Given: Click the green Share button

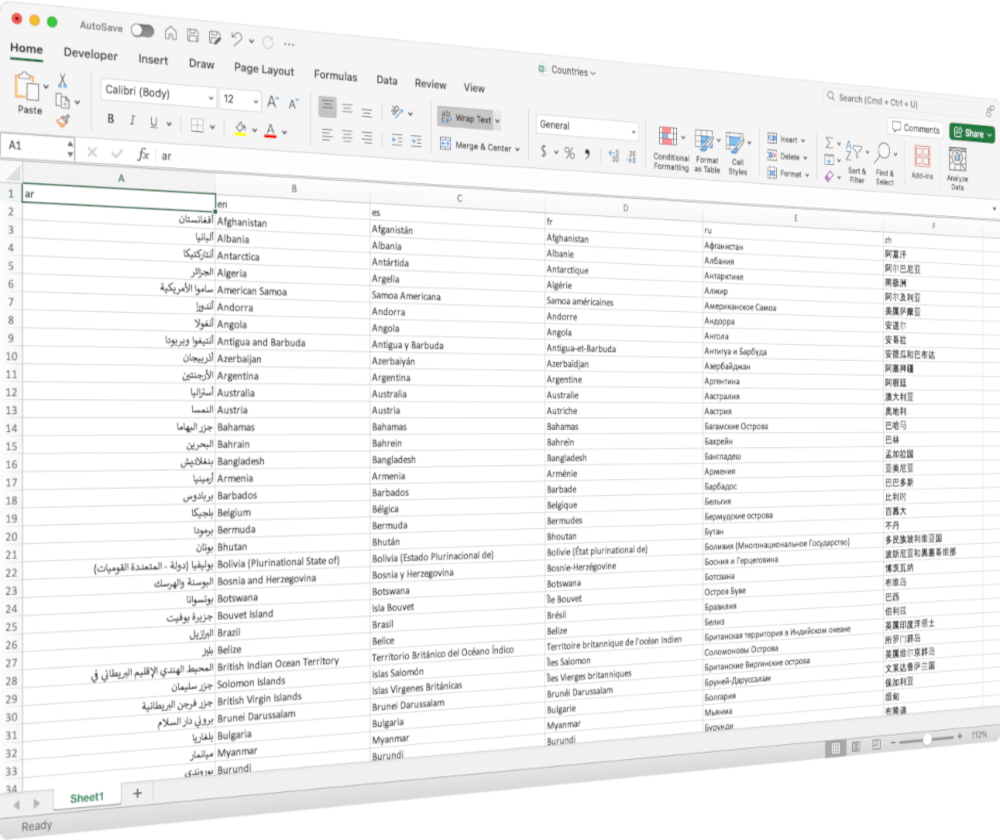Looking at the screenshot, I should 971,133.
